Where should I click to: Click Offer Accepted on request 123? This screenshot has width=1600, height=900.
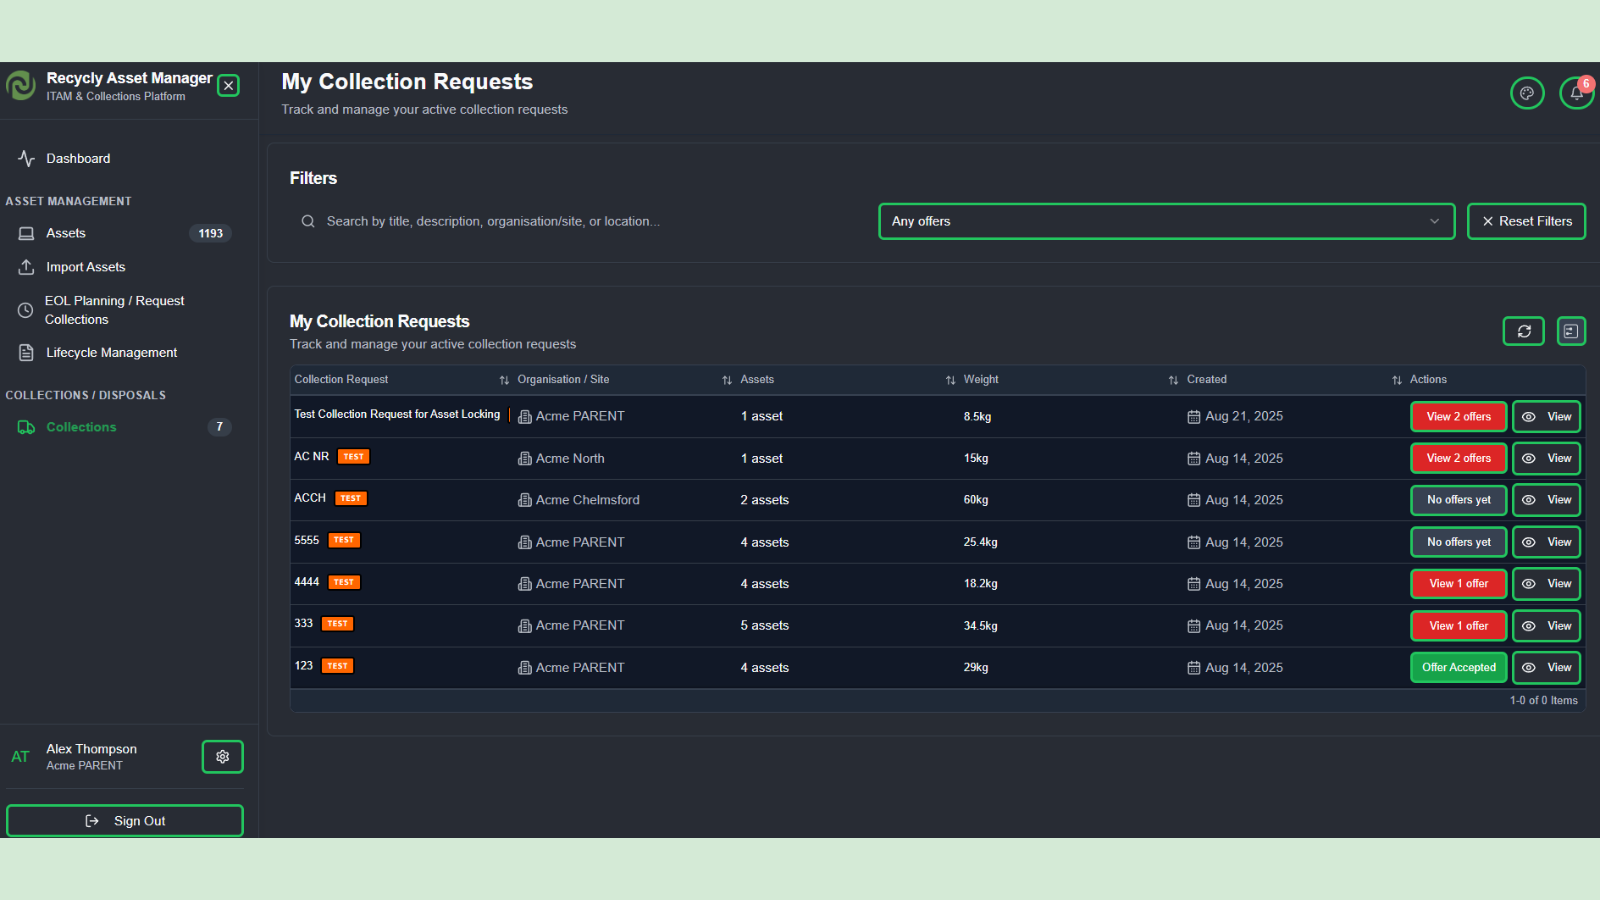click(x=1458, y=667)
